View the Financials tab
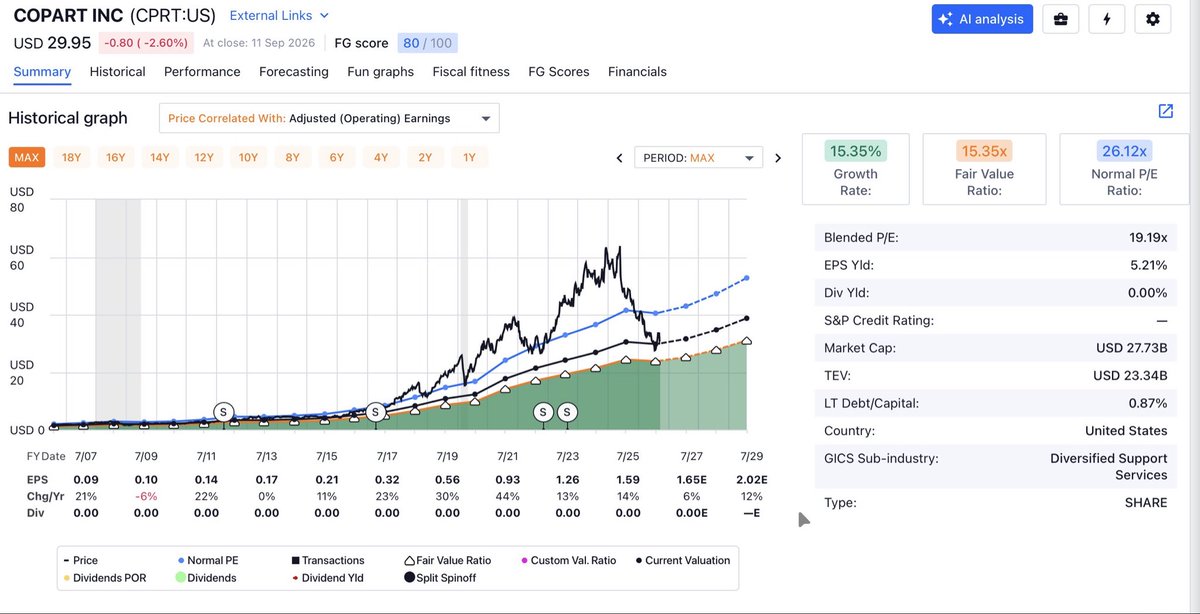1200x614 pixels. click(x=637, y=72)
